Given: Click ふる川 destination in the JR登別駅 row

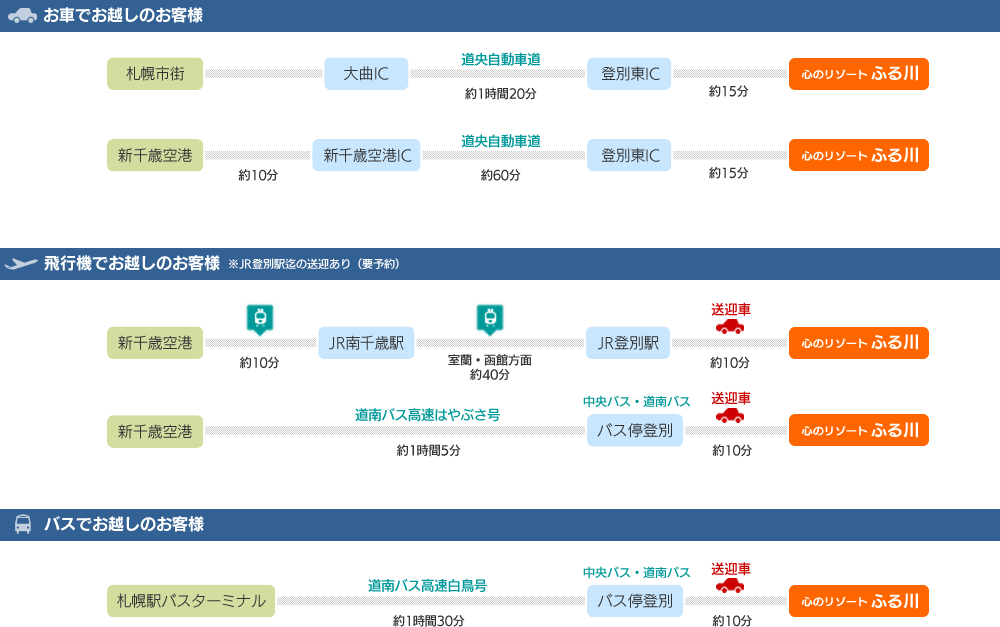Looking at the screenshot, I should [858, 343].
